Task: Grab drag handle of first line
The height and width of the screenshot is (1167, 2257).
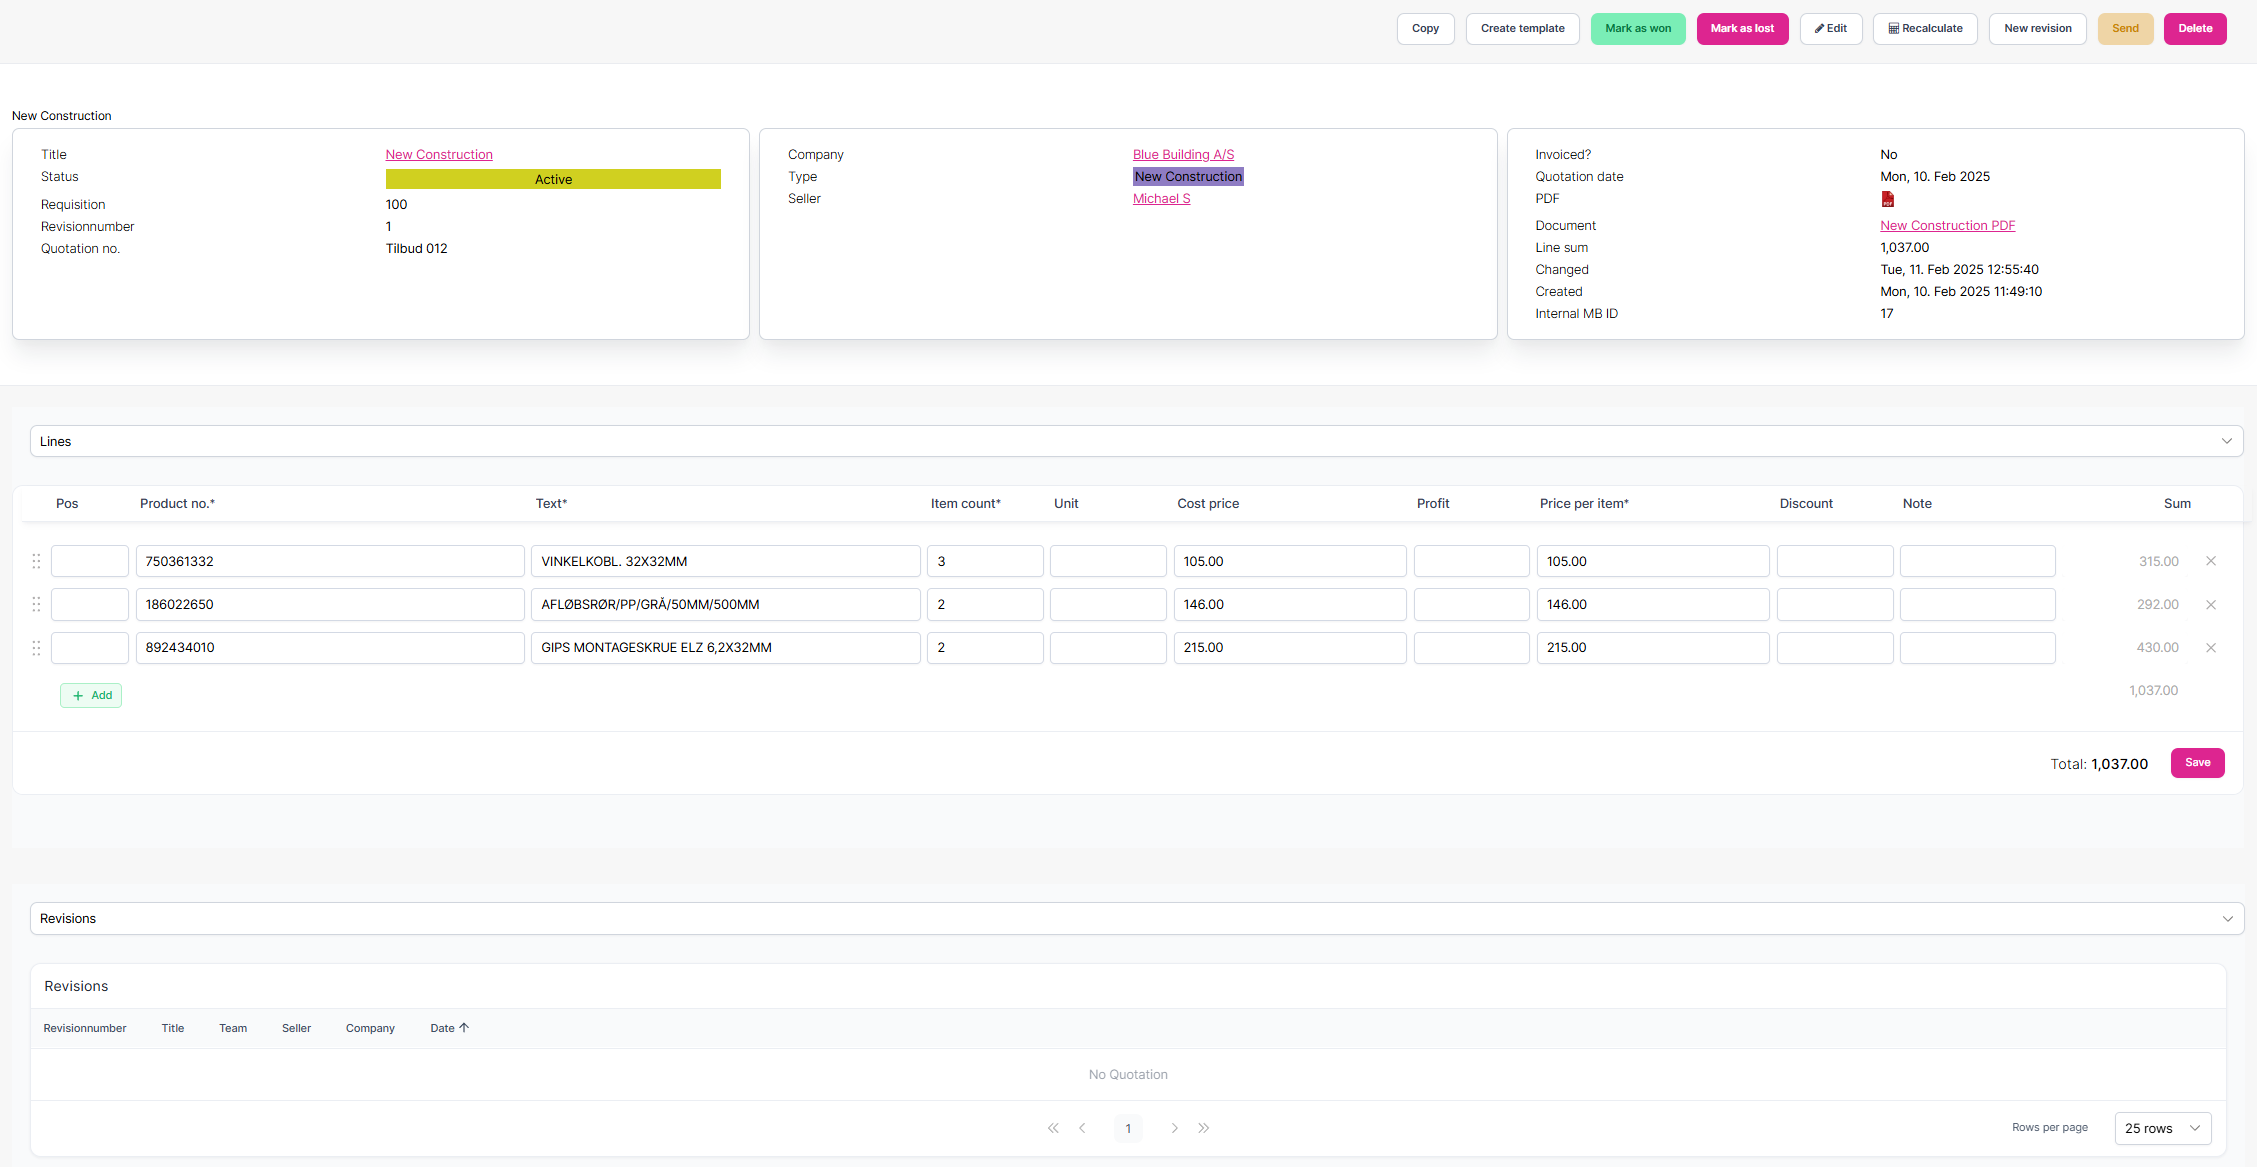Action: pos(36,561)
